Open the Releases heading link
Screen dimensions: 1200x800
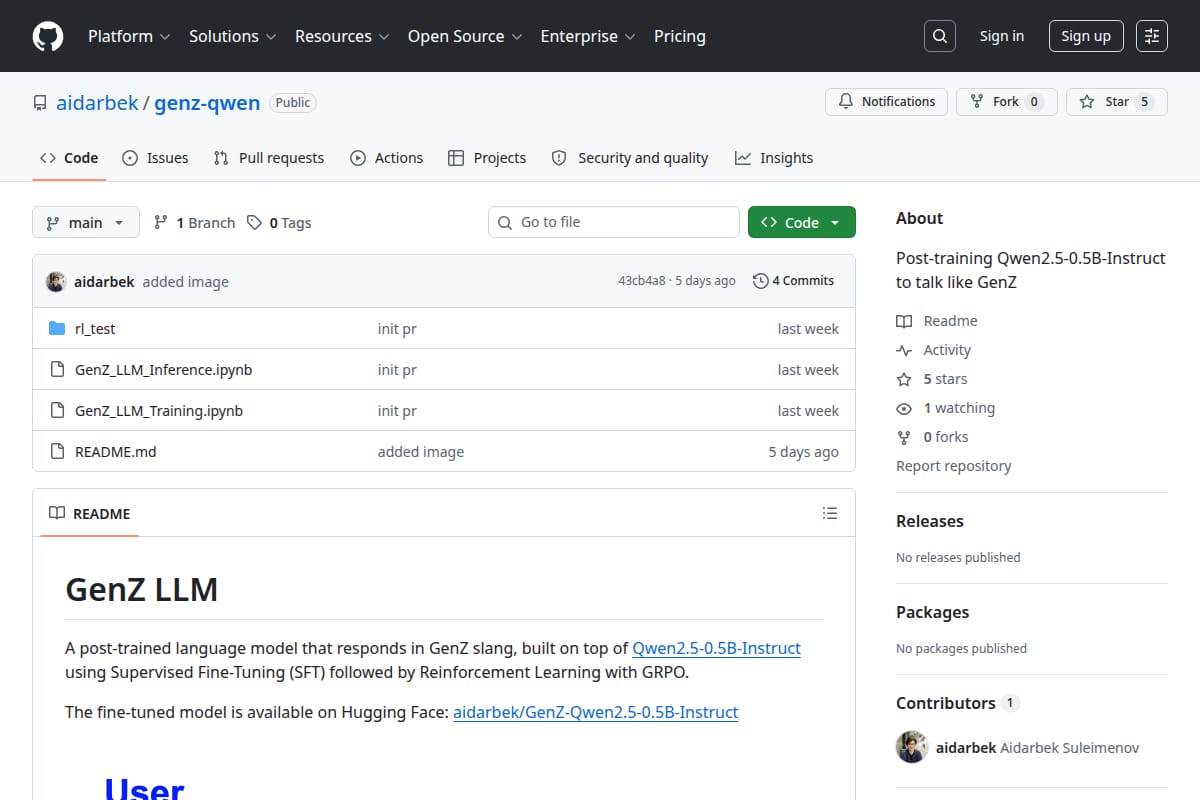tap(930, 521)
